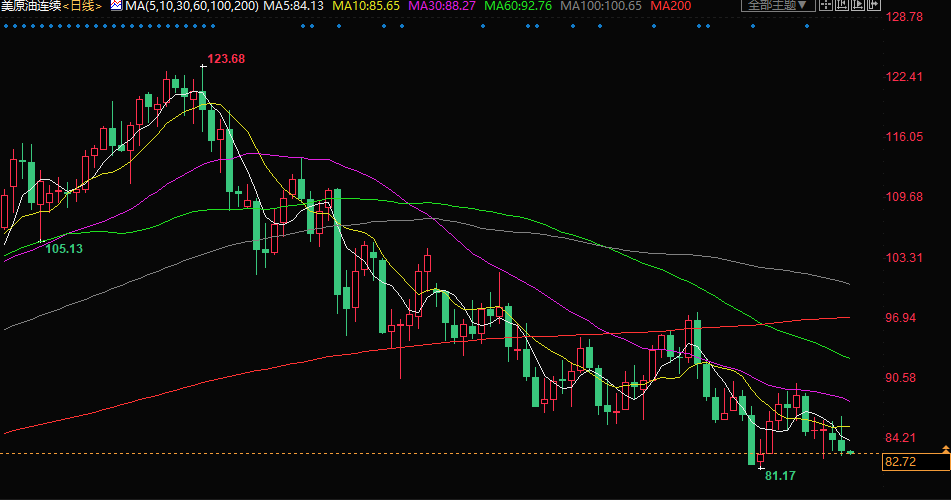Click the 81.17 low price marker
951x500 pixels.
click(x=780, y=475)
